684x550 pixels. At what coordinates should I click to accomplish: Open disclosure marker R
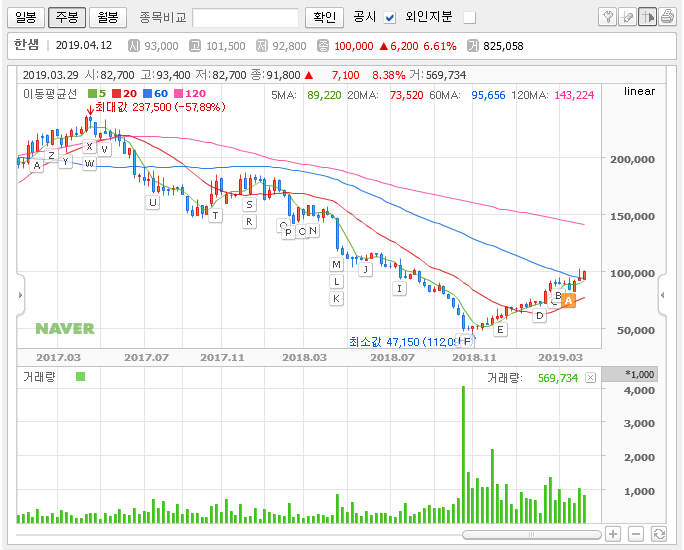click(250, 222)
